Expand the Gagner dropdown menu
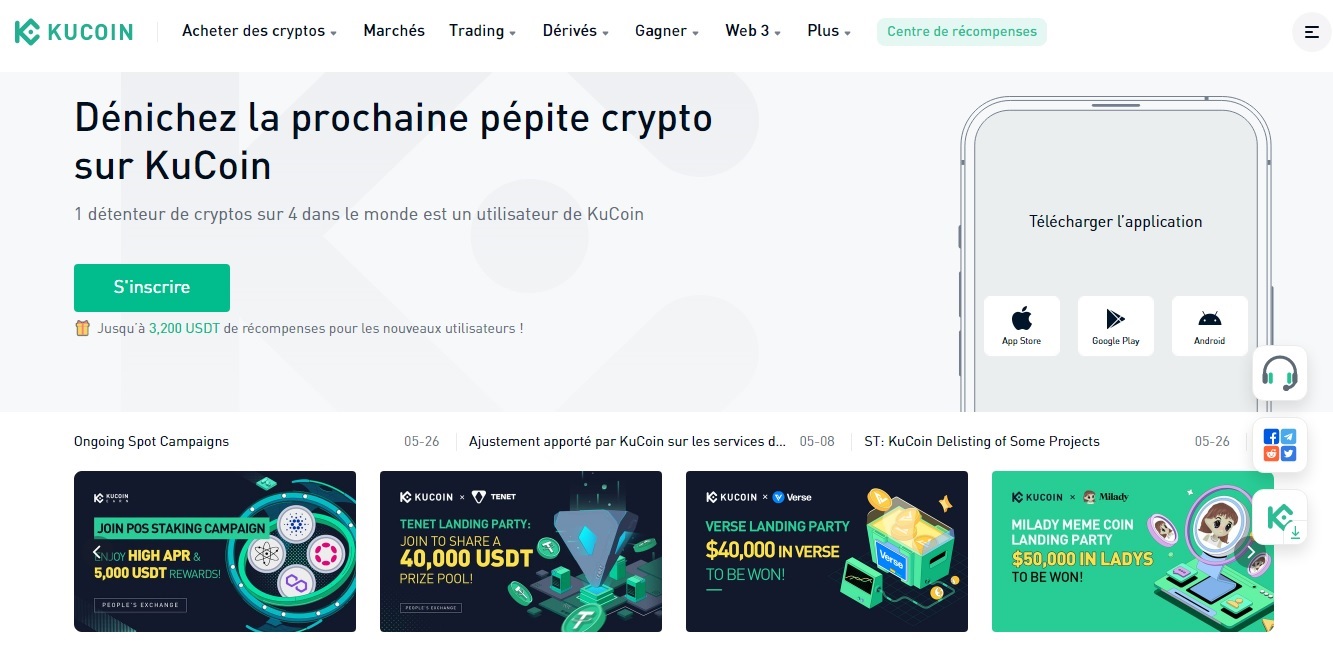1333x647 pixels. (x=667, y=31)
